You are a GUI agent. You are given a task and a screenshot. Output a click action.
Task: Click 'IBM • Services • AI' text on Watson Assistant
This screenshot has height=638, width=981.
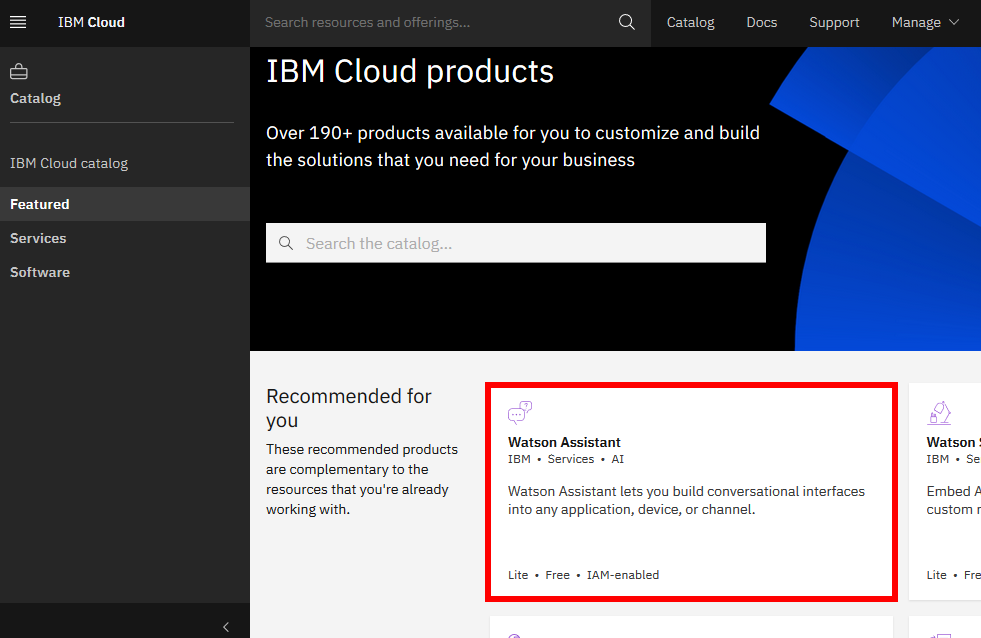pyautogui.click(x=566, y=459)
